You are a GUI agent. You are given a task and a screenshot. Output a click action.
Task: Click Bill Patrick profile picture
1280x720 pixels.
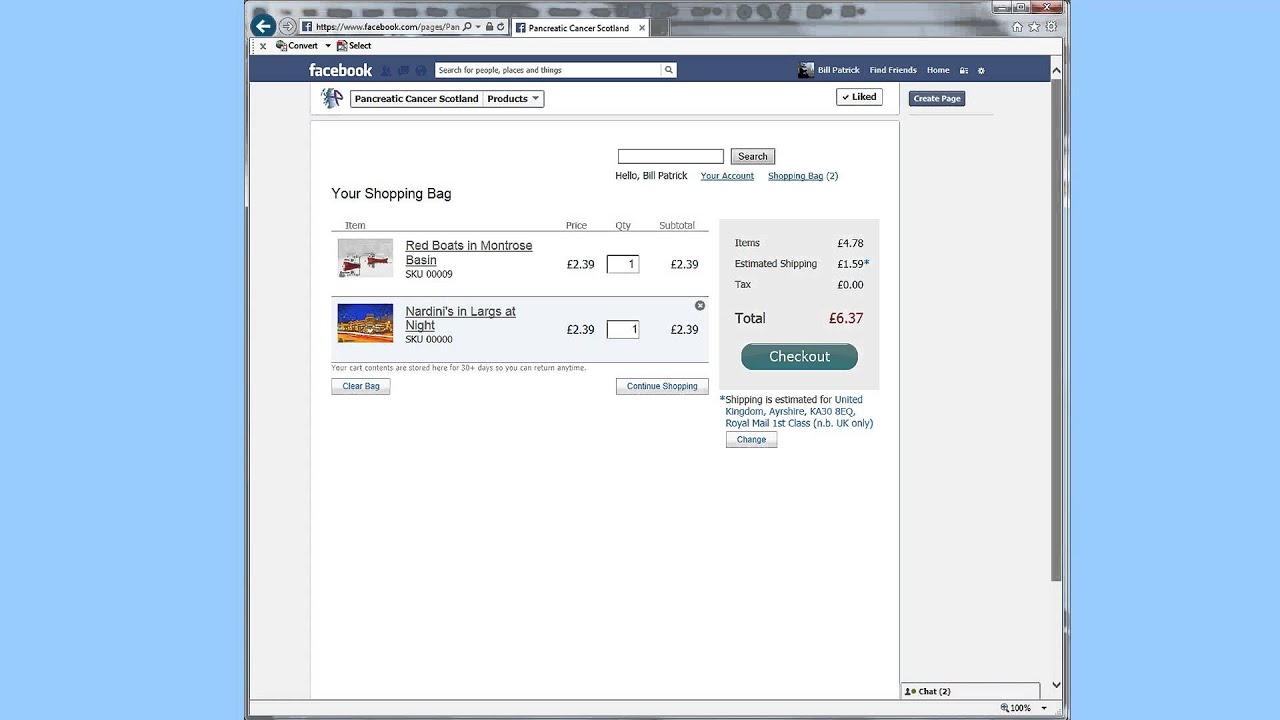click(x=806, y=70)
